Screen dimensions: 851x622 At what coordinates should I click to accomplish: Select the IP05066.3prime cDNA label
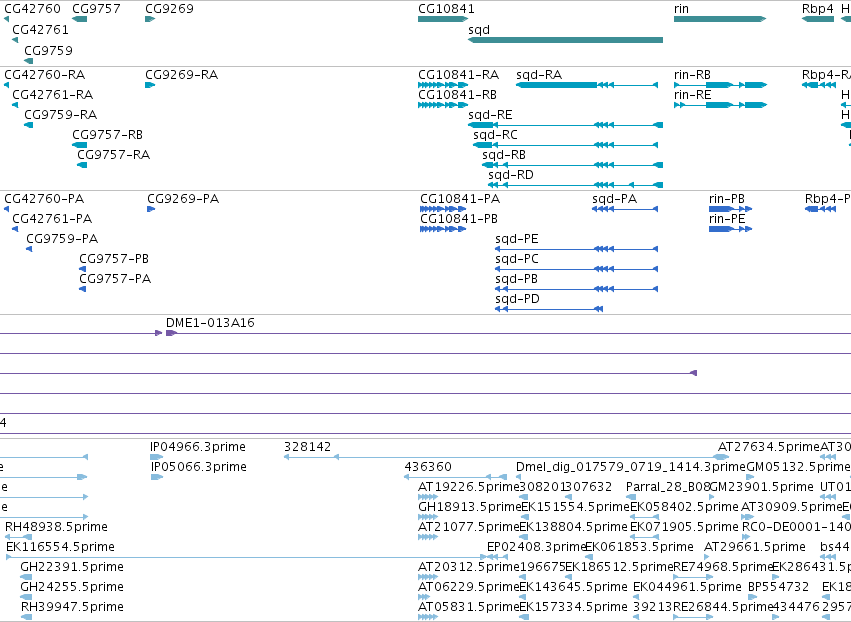199,467
